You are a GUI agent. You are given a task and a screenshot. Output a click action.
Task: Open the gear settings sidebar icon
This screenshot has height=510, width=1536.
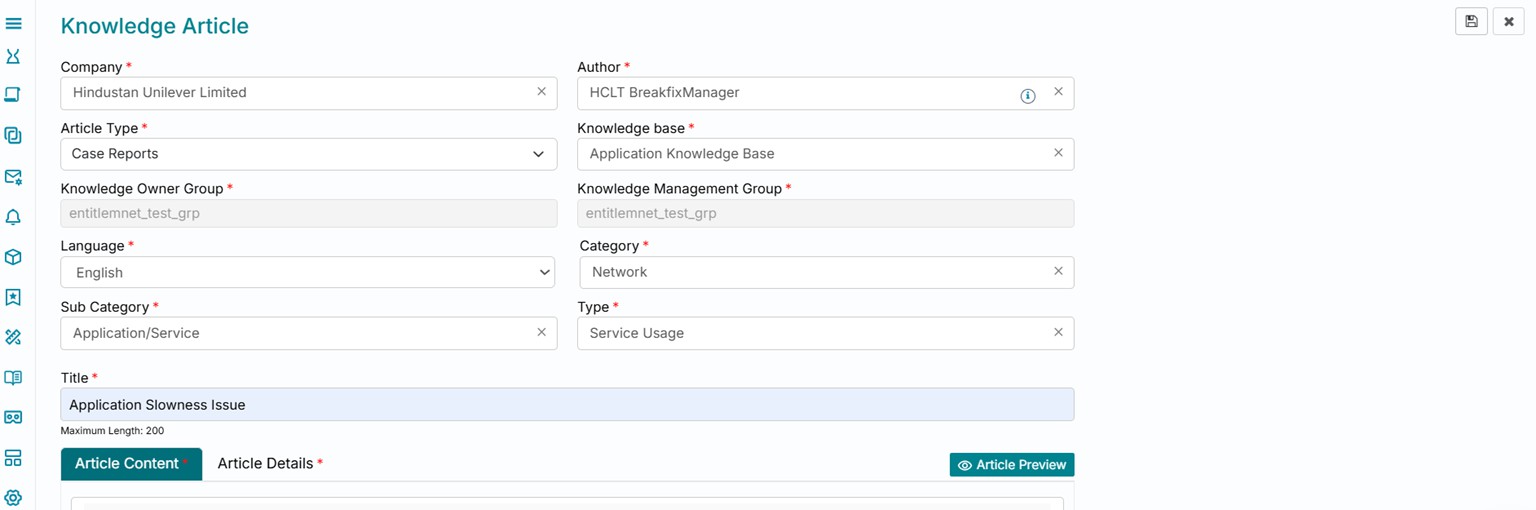(13, 497)
